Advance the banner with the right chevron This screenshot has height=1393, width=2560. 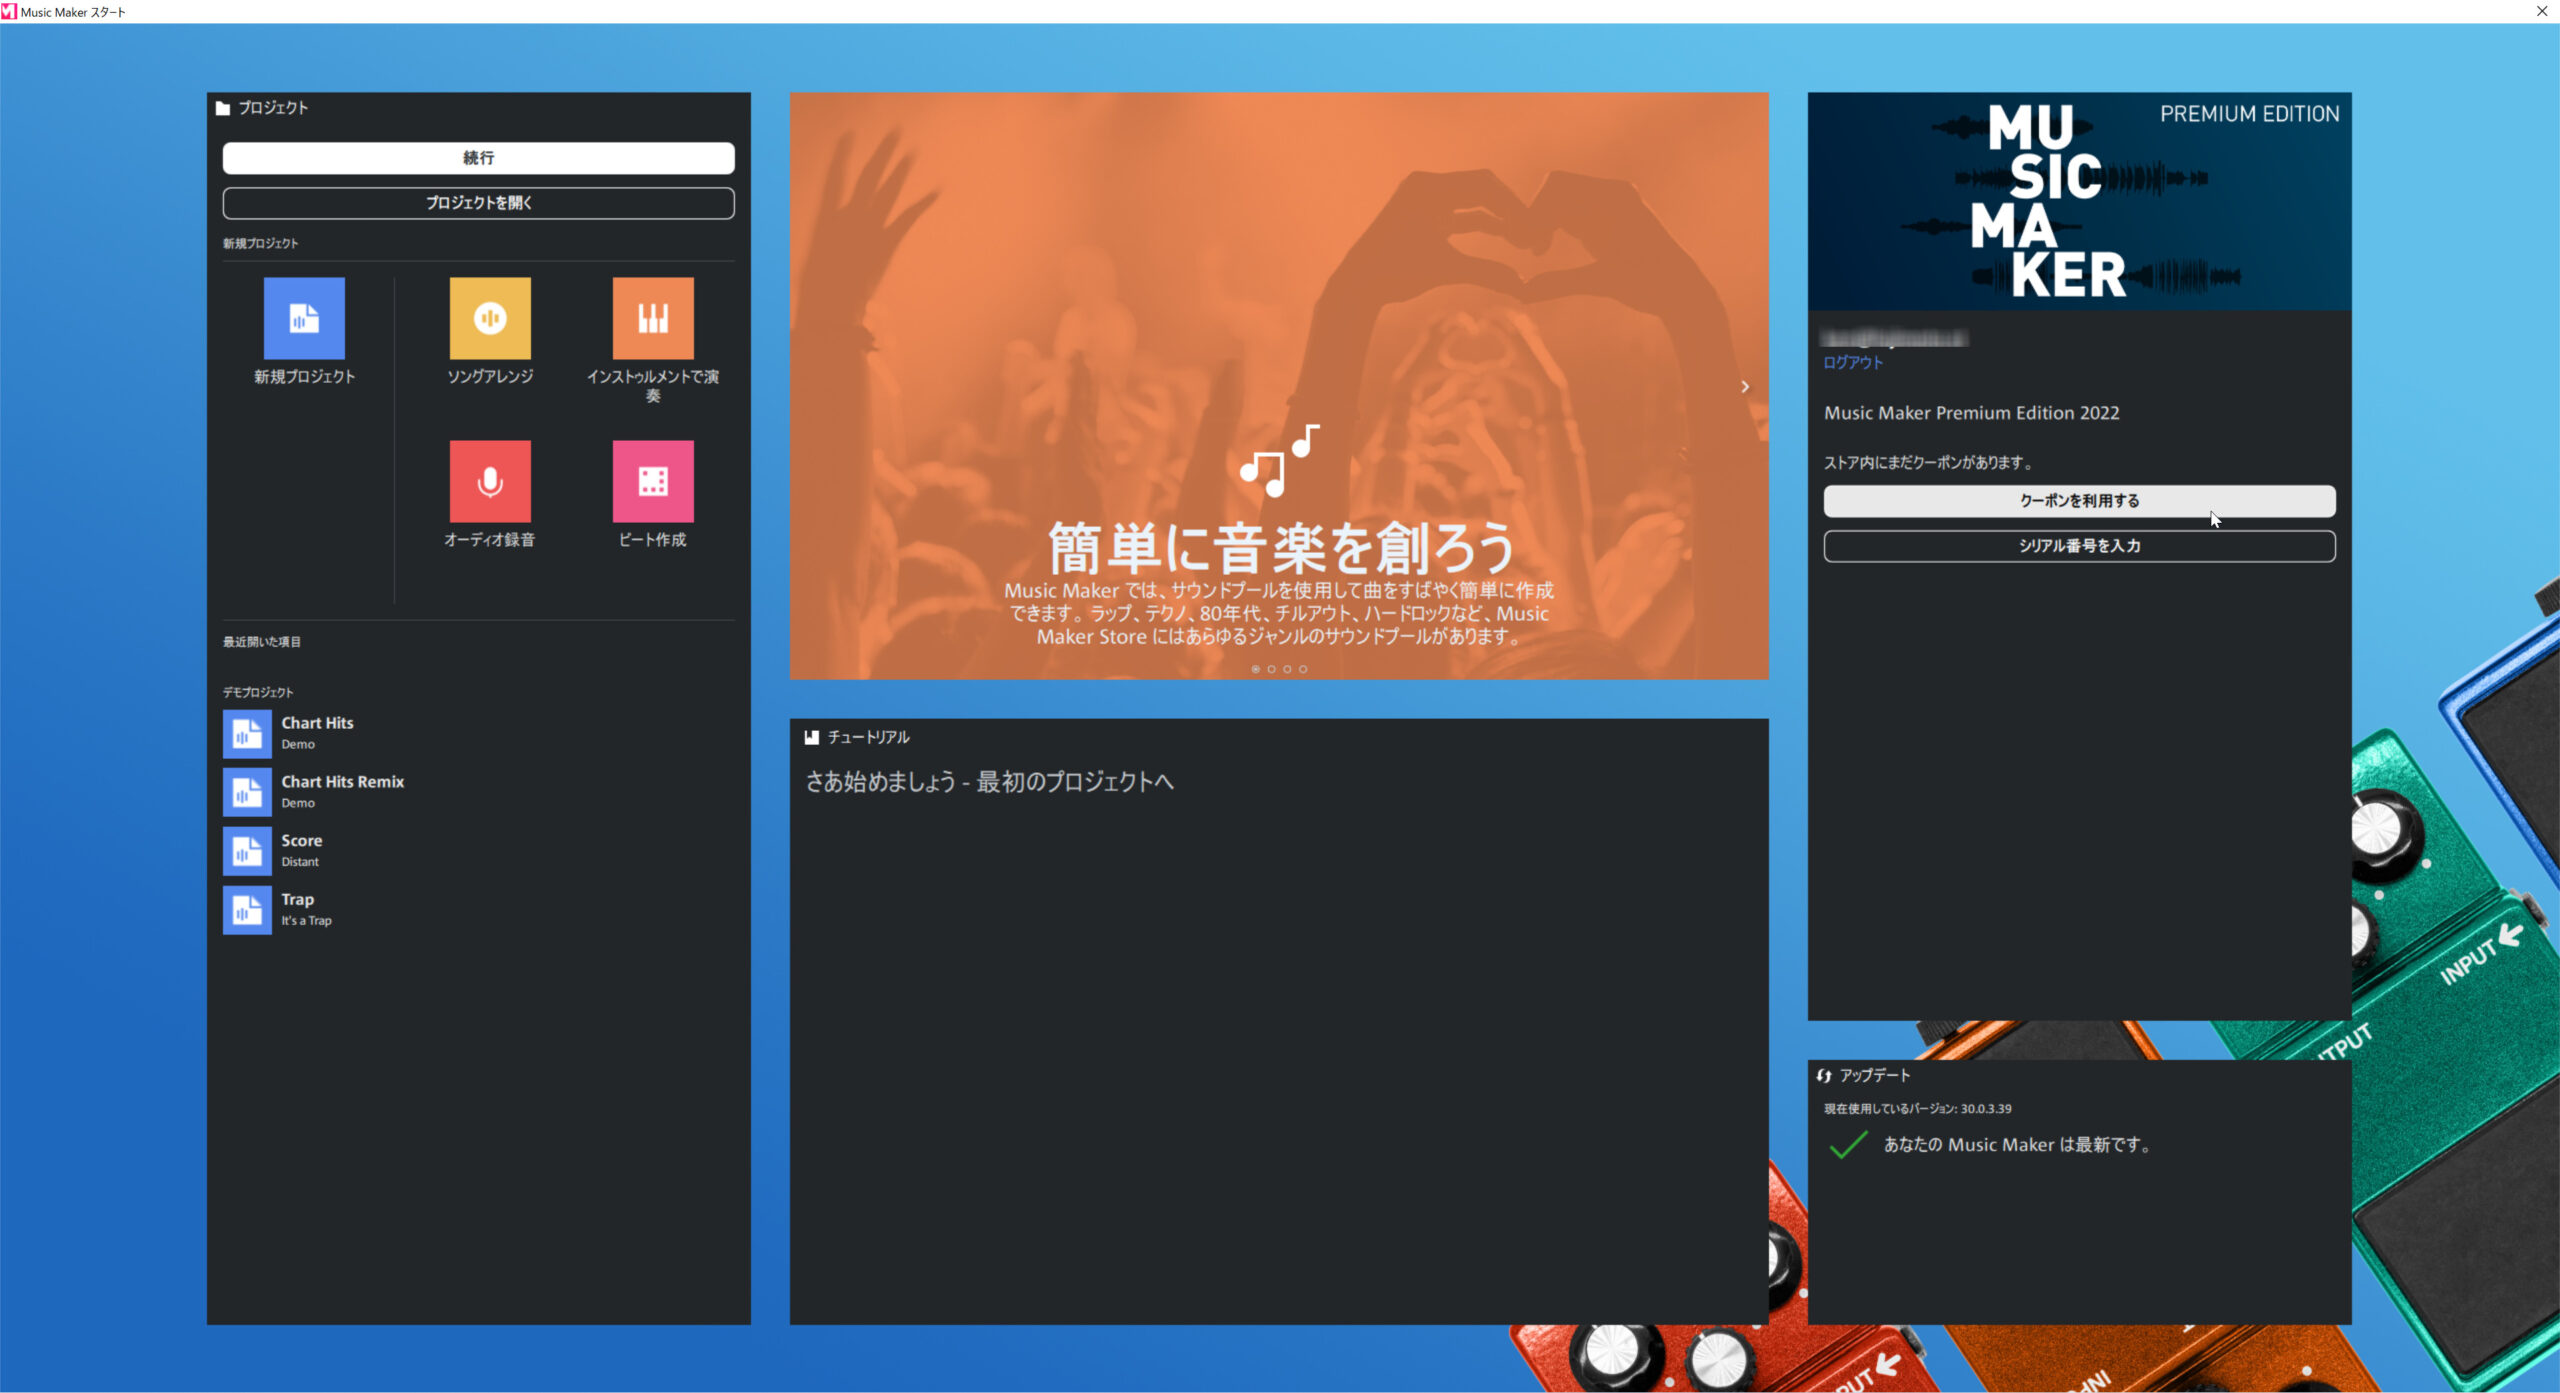1745,387
